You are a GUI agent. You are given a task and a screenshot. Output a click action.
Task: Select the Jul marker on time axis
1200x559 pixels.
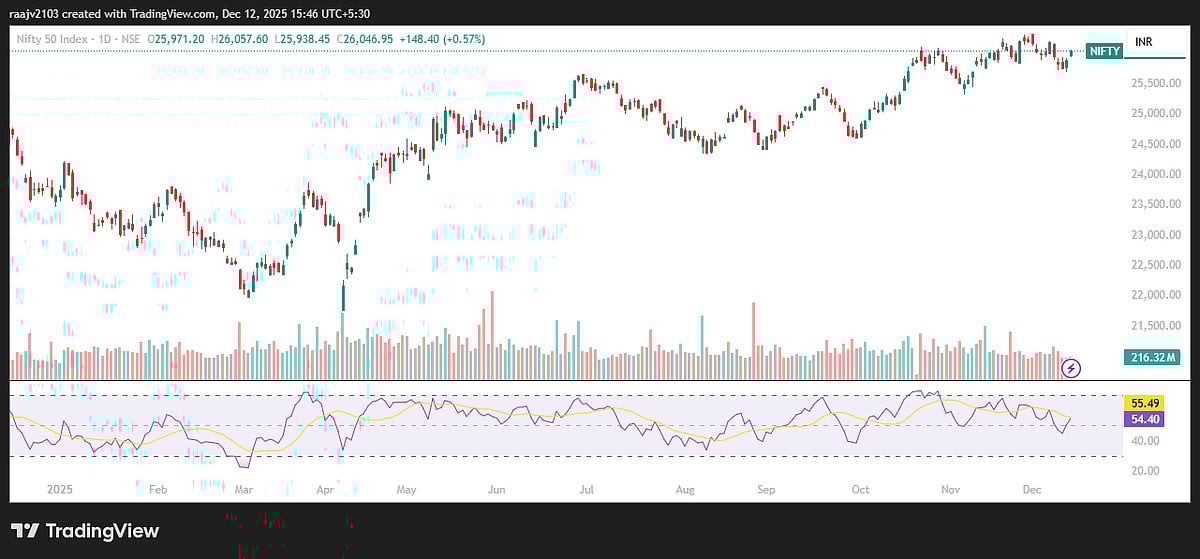(586, 491)
